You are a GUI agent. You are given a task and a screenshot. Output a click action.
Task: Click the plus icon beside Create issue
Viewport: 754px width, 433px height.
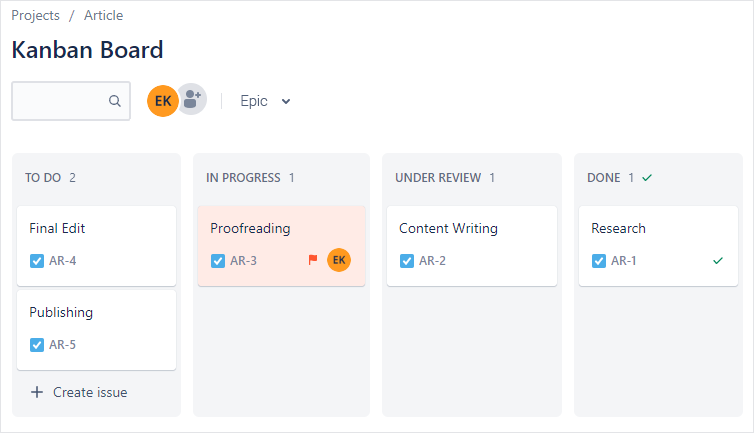pyautogui.click(x=37, y=392)
